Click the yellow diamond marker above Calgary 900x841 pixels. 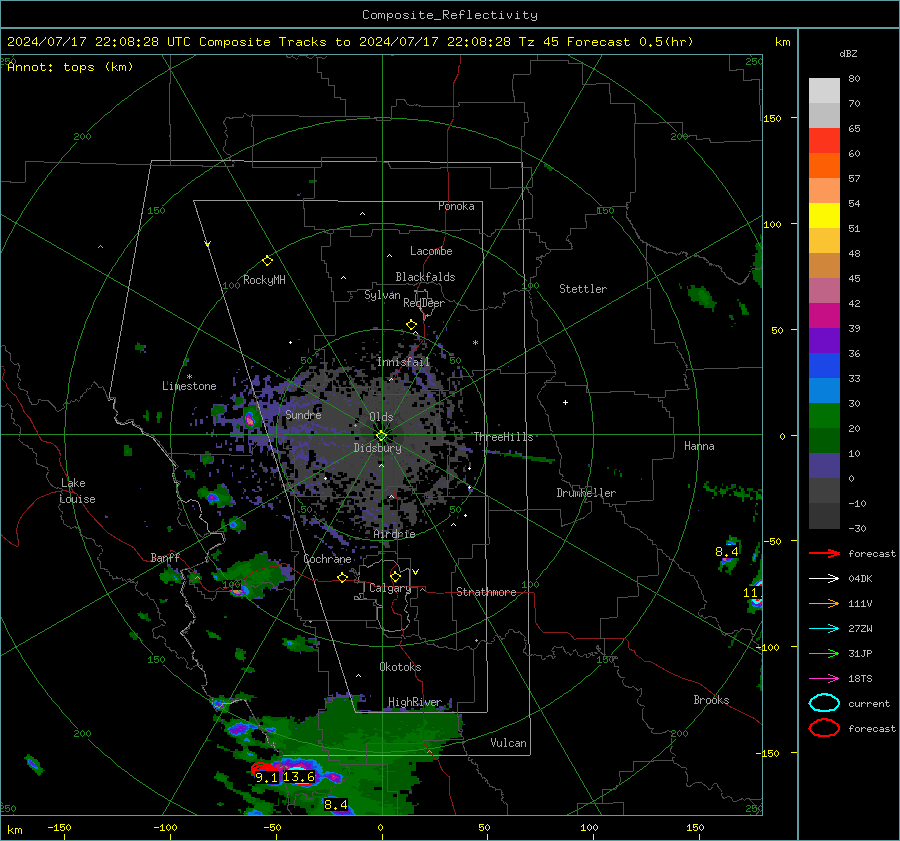395,576
